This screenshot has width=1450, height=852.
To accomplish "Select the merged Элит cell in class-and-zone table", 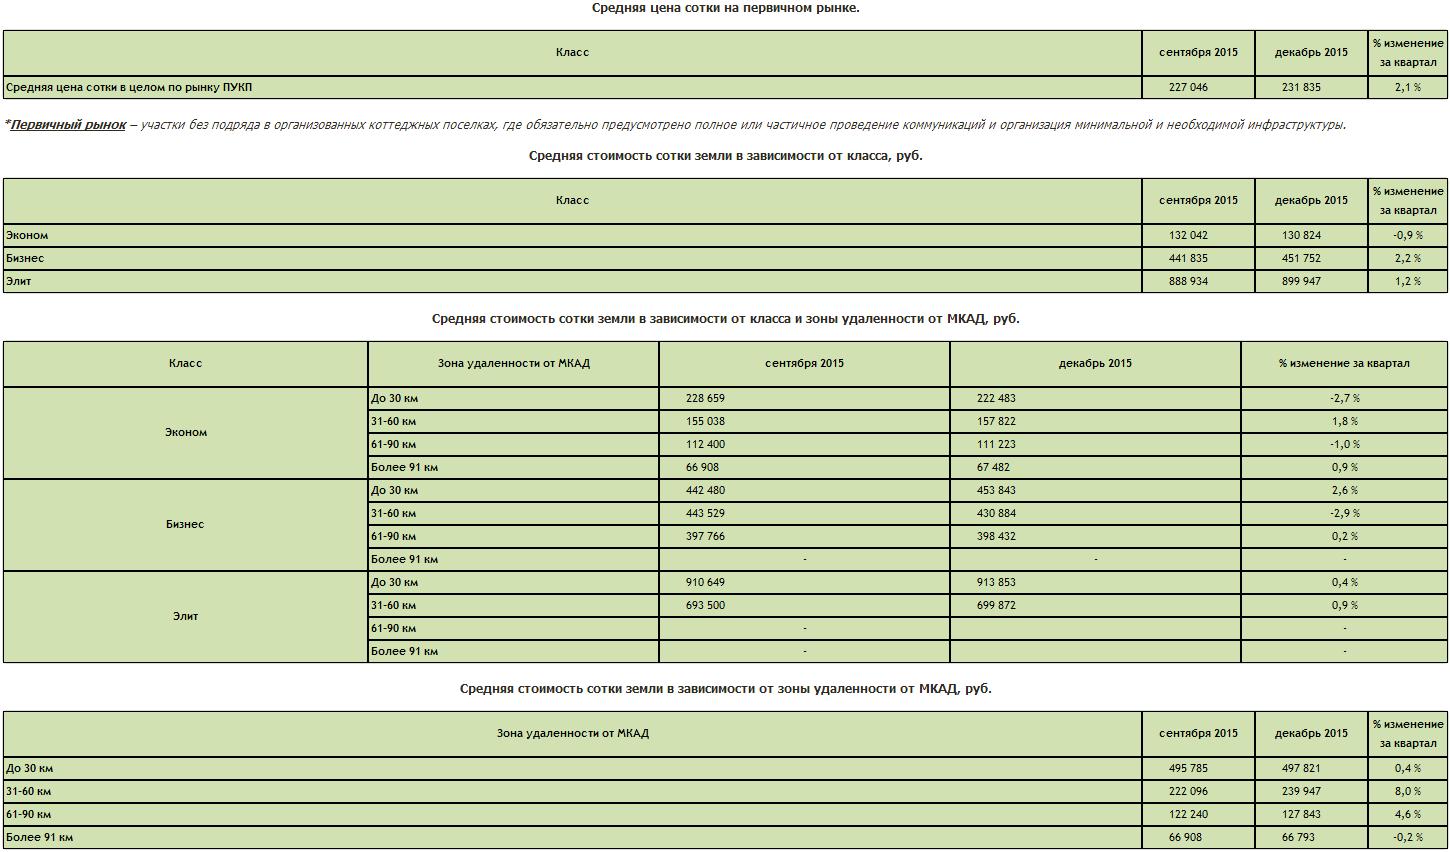I will [x=186, y=617].
